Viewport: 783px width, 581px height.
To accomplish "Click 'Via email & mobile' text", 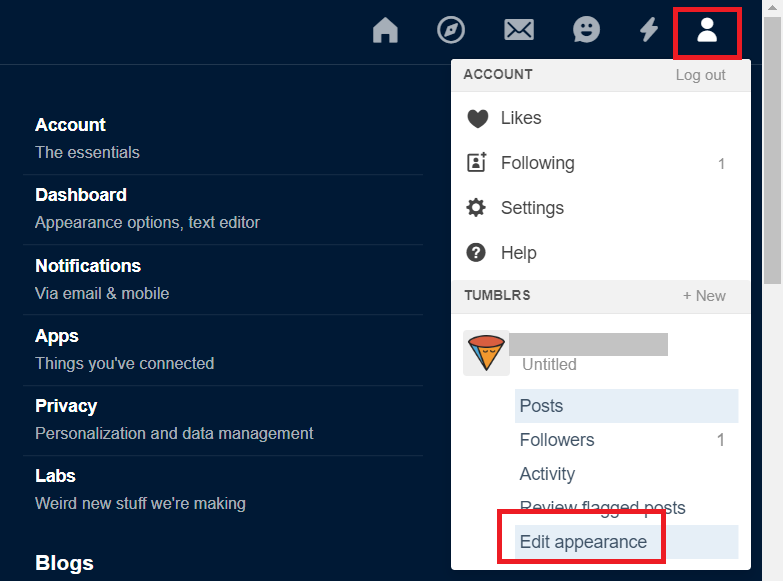I will tap(102, 293).
